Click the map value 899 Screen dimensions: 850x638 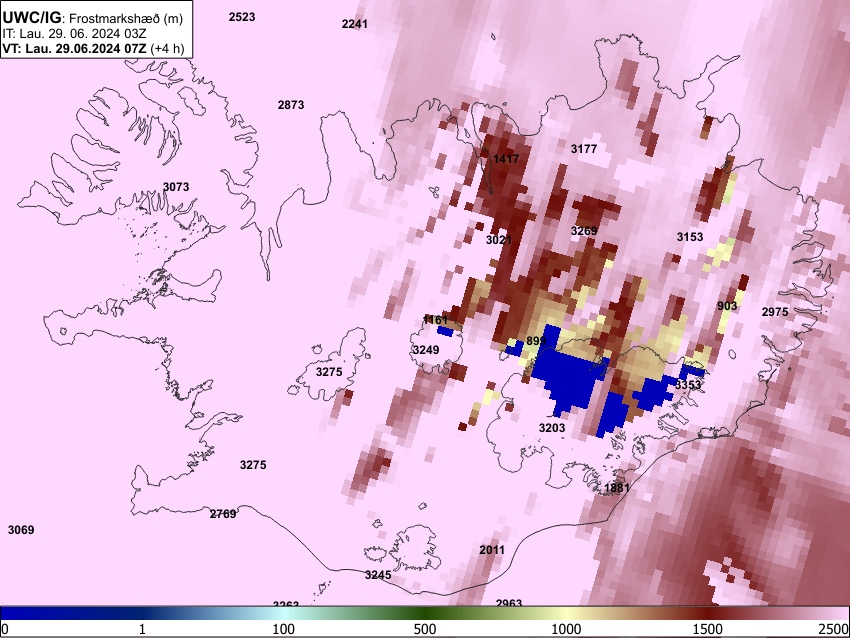coord(536,341)
